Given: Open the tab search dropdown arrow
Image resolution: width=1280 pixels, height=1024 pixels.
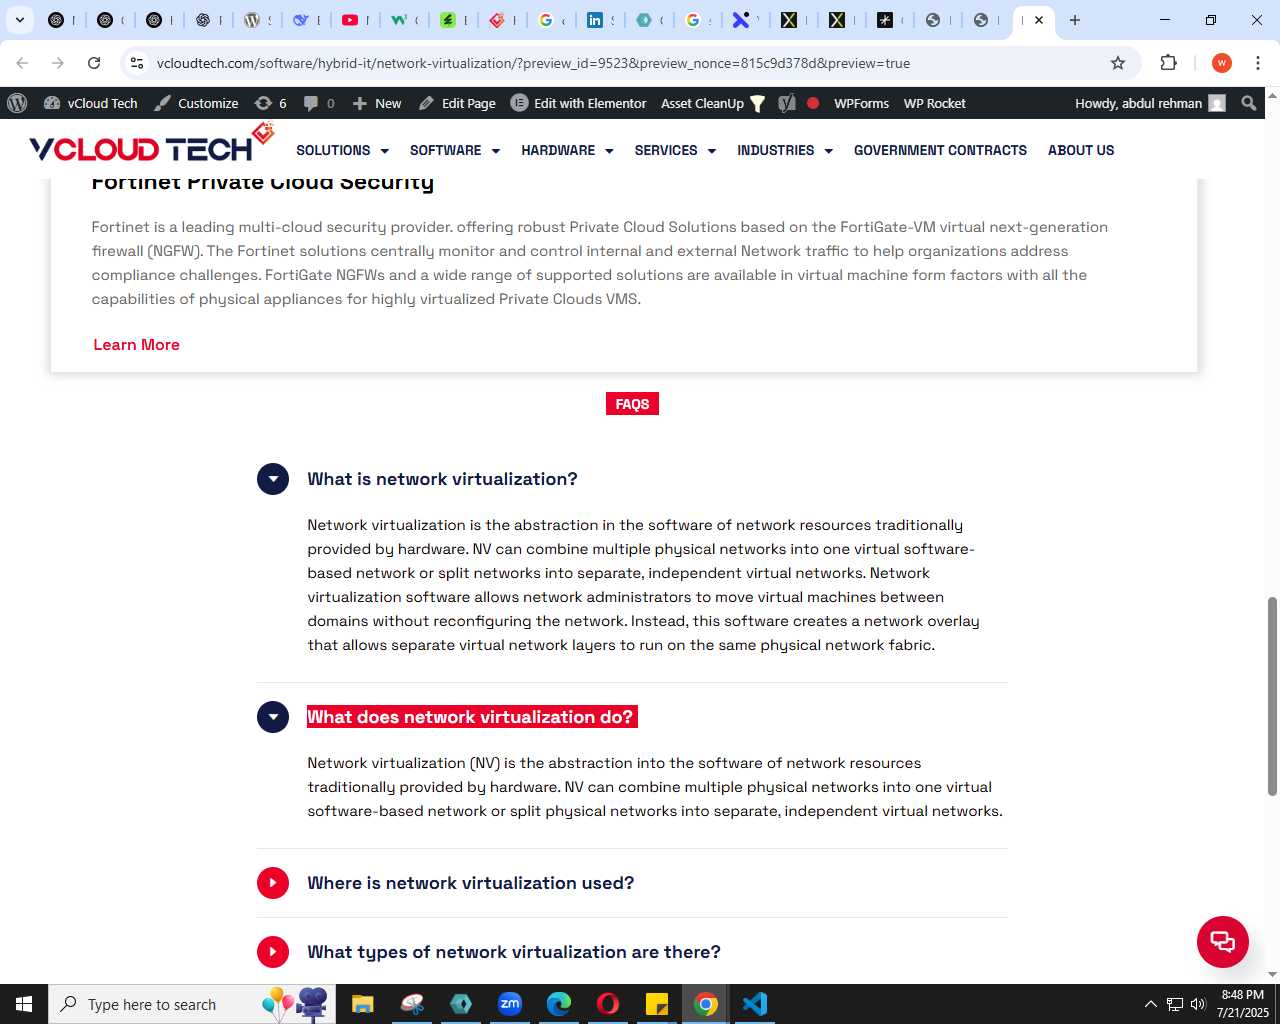Looking at the screenshot, I should (x=19, y=20).
